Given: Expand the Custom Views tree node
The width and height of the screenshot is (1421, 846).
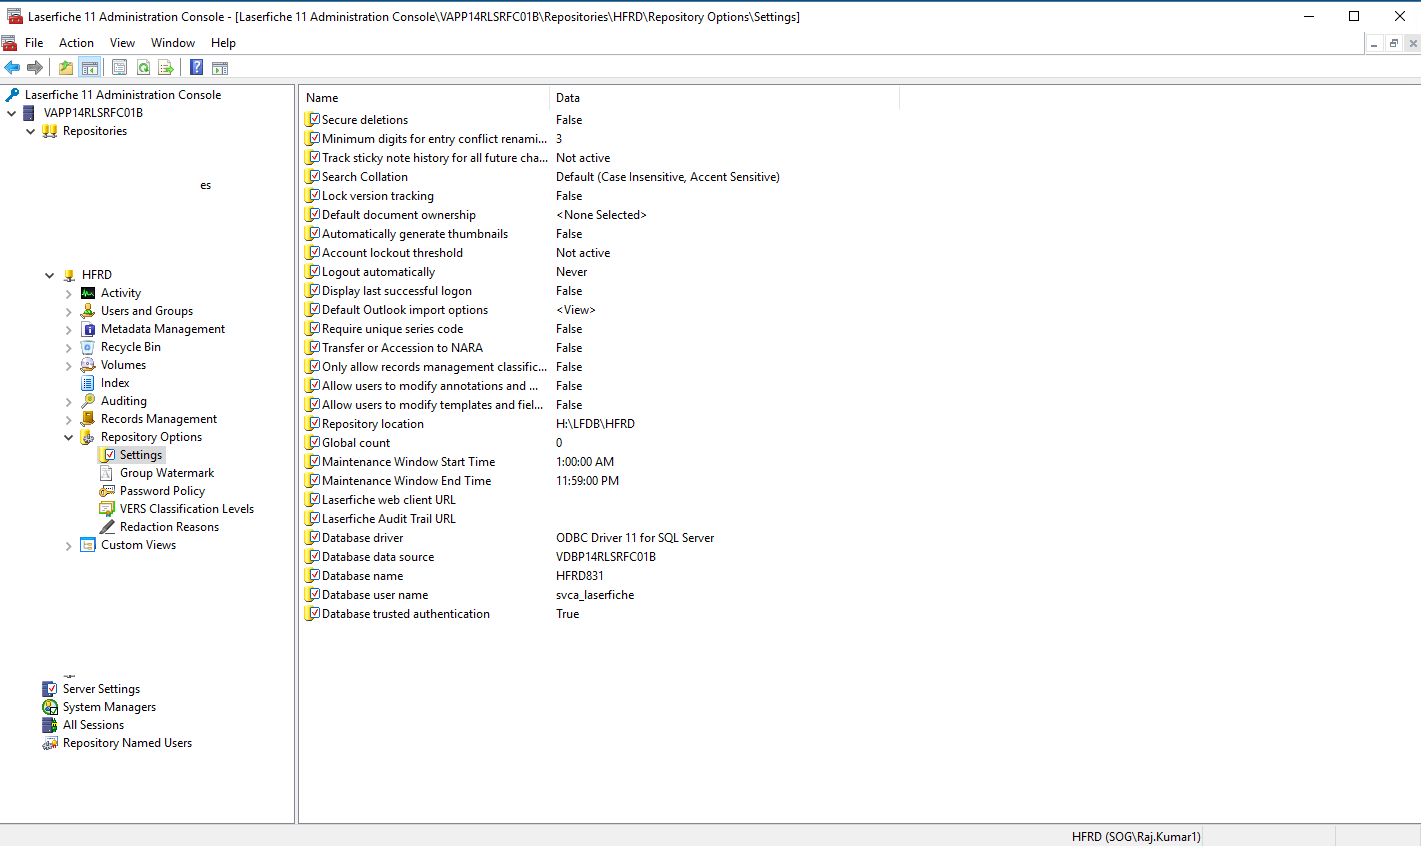Looking at the screenshot, I should click(69, 546).
